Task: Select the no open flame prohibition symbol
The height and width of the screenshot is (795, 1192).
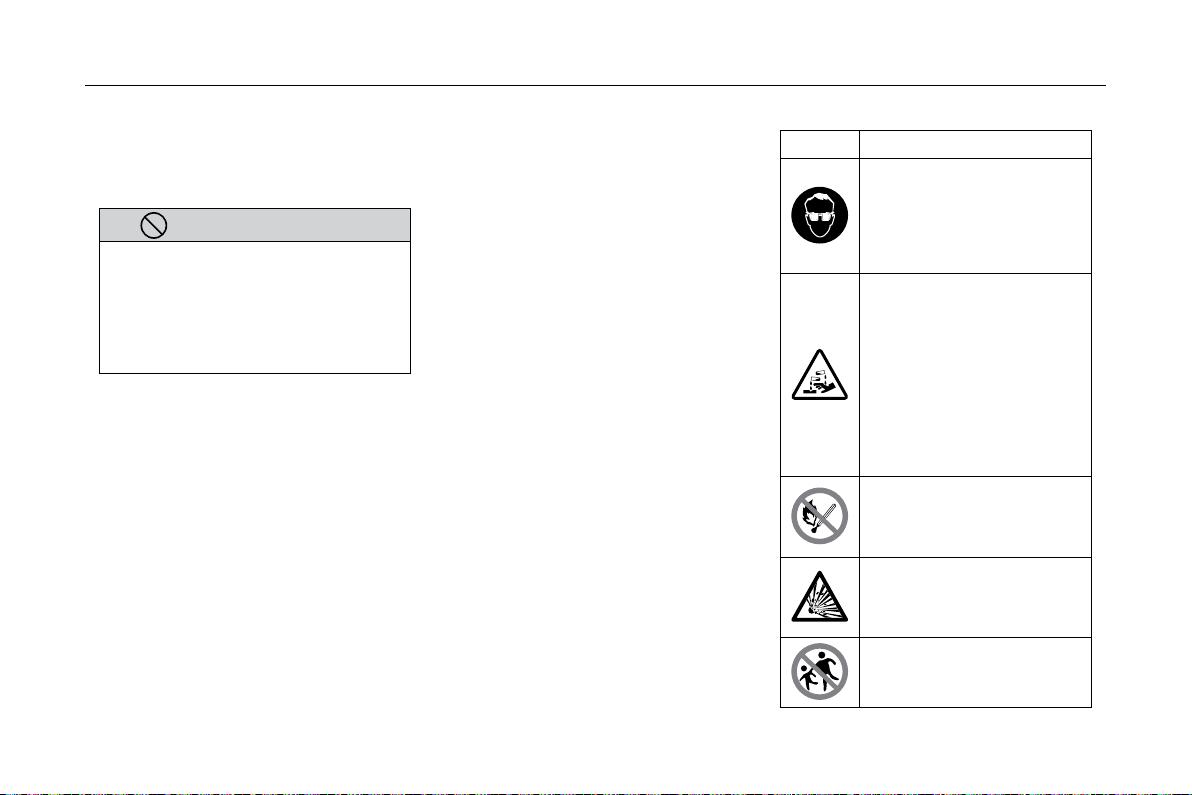Action: [x=820, y=516]
